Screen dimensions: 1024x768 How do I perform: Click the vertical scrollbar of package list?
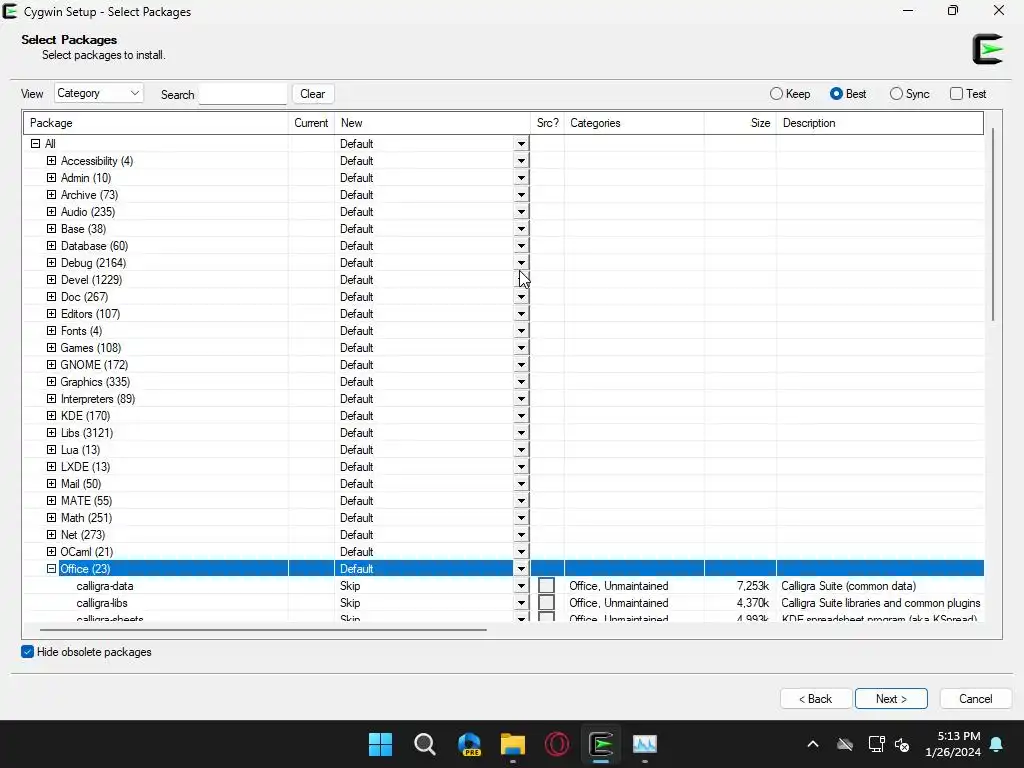[x=993, y=224]
